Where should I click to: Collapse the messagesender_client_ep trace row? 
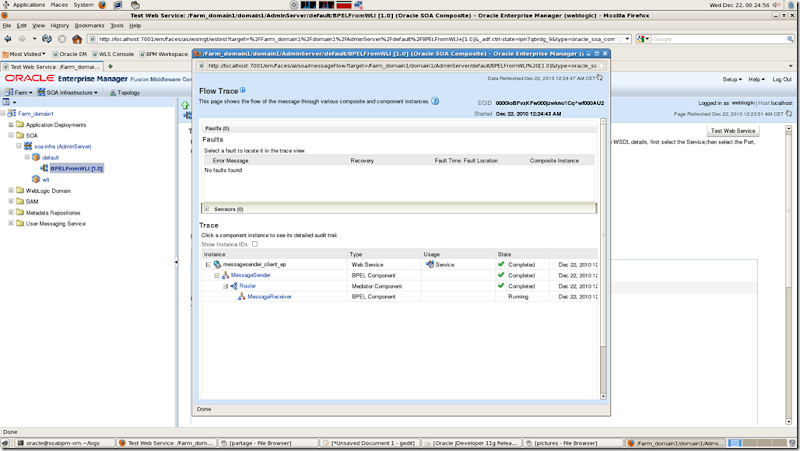[x=208, y=264]
